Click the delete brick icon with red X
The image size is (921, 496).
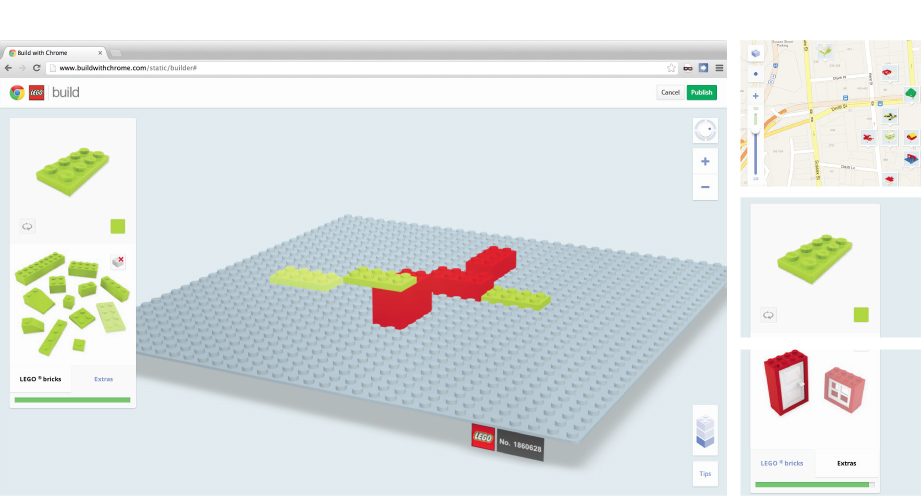point(117,262)
